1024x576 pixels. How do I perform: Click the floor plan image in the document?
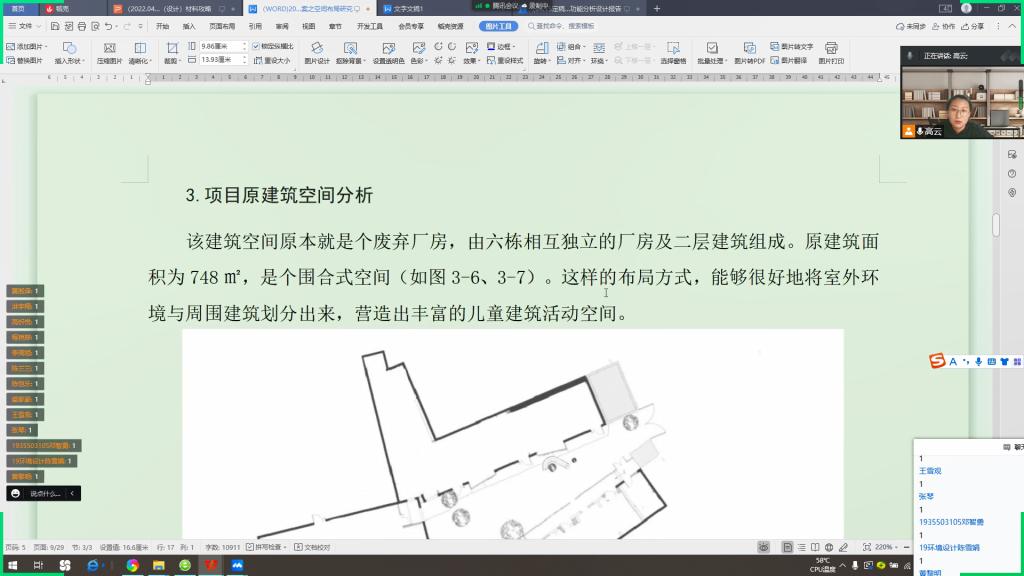pos(513,434)
